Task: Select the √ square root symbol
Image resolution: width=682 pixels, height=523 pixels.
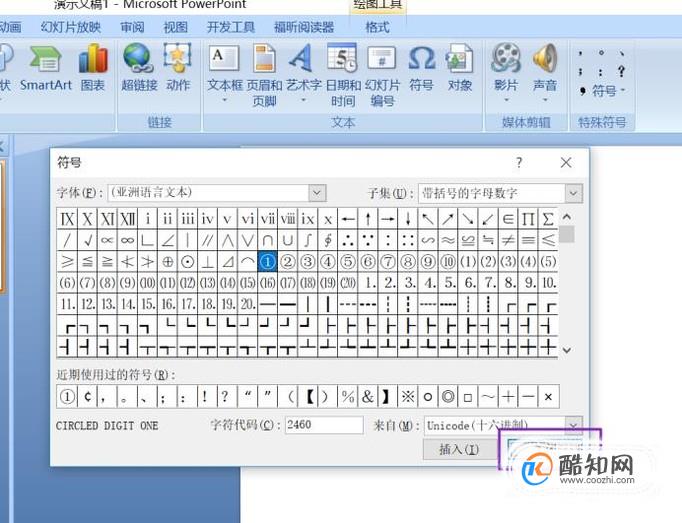Action: click(87, 240)
